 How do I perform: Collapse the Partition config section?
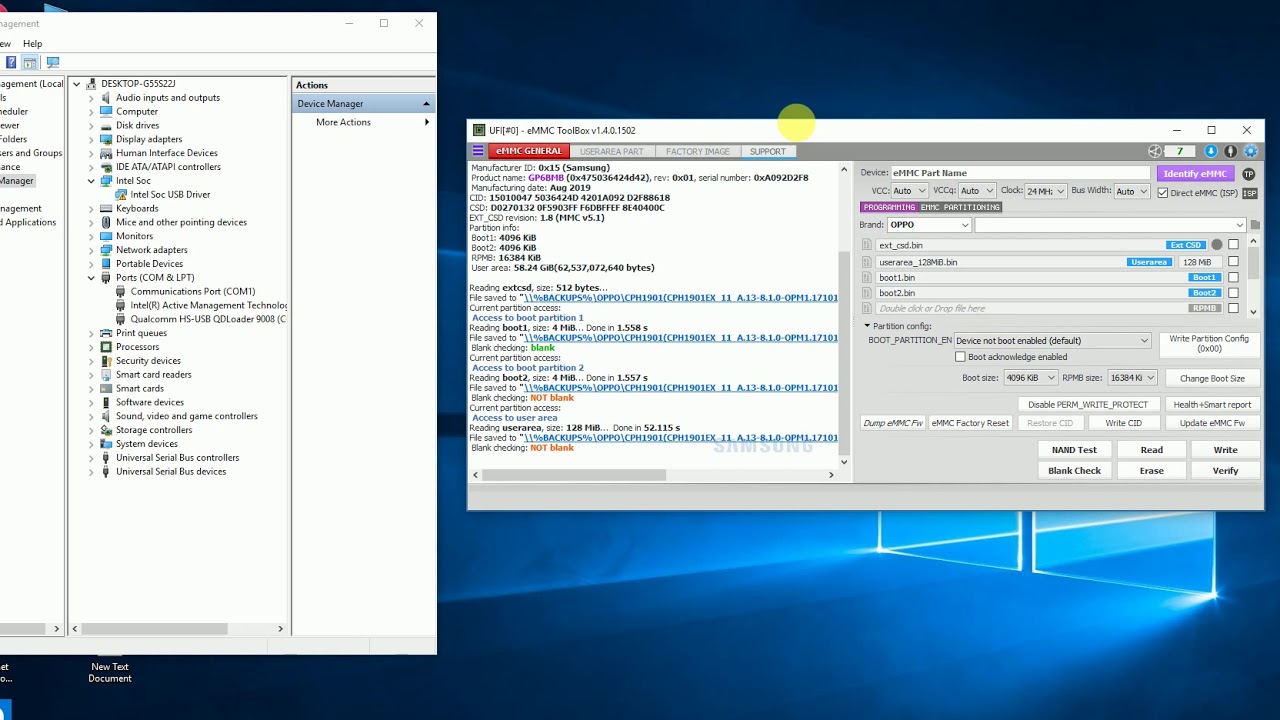click(x=868, y=326)
